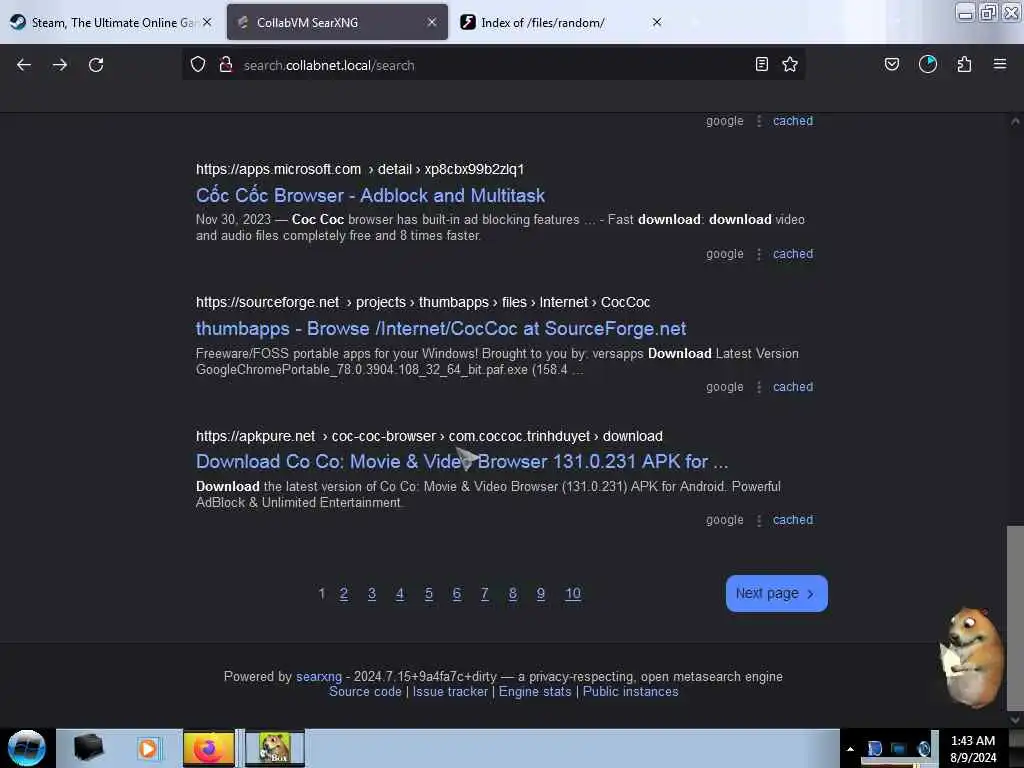This screenshot has width=1024, height=768.
Task: Go to results page 2
Action: [x=344, y=594]
